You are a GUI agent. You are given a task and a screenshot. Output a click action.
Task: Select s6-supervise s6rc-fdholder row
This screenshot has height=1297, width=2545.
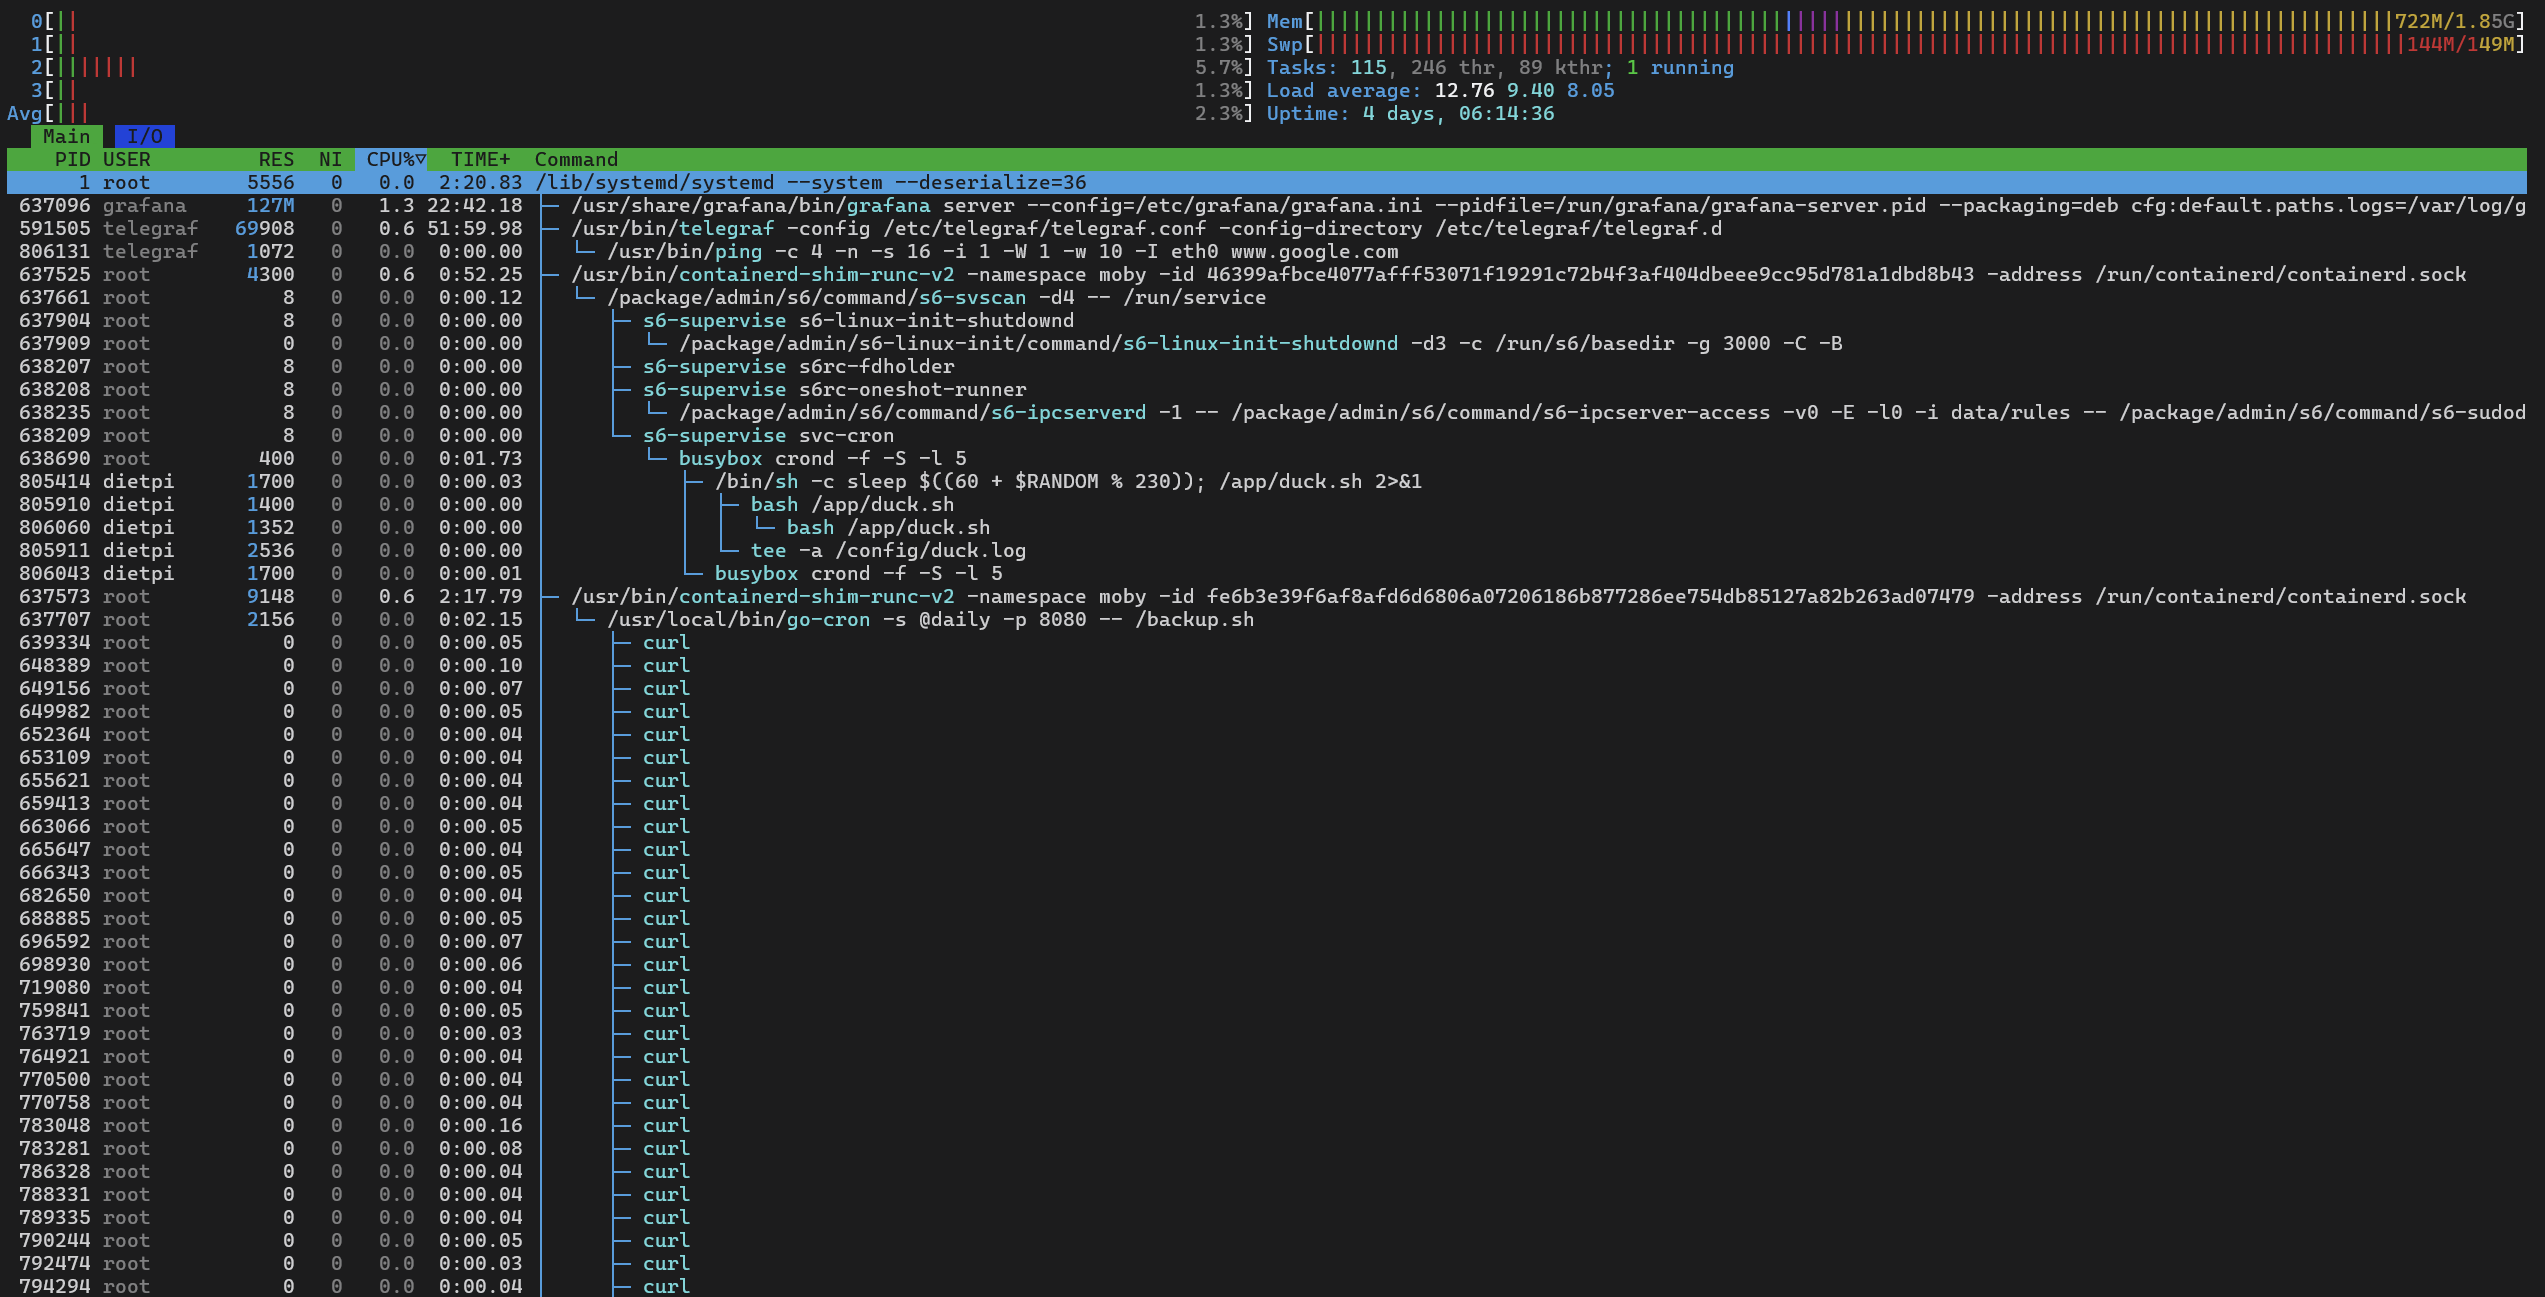tap(1267, 366)
